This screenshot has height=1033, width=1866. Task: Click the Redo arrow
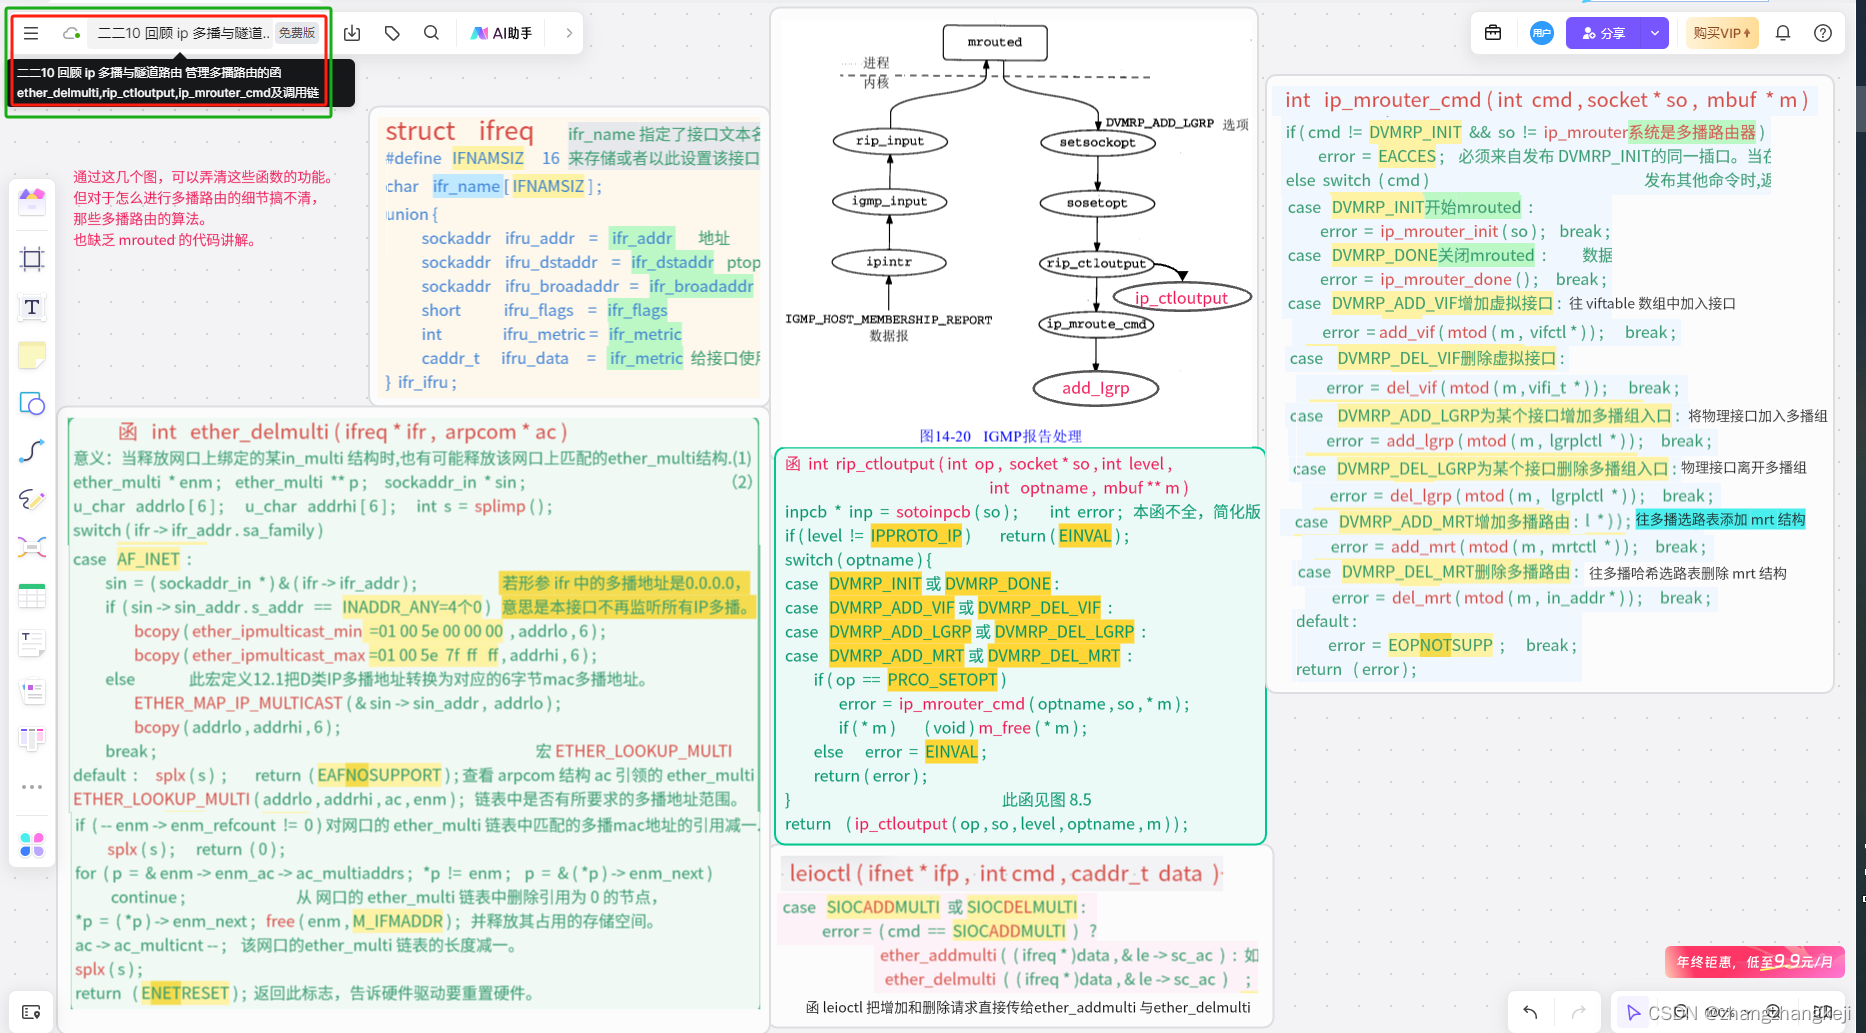click(1578, 1012)
